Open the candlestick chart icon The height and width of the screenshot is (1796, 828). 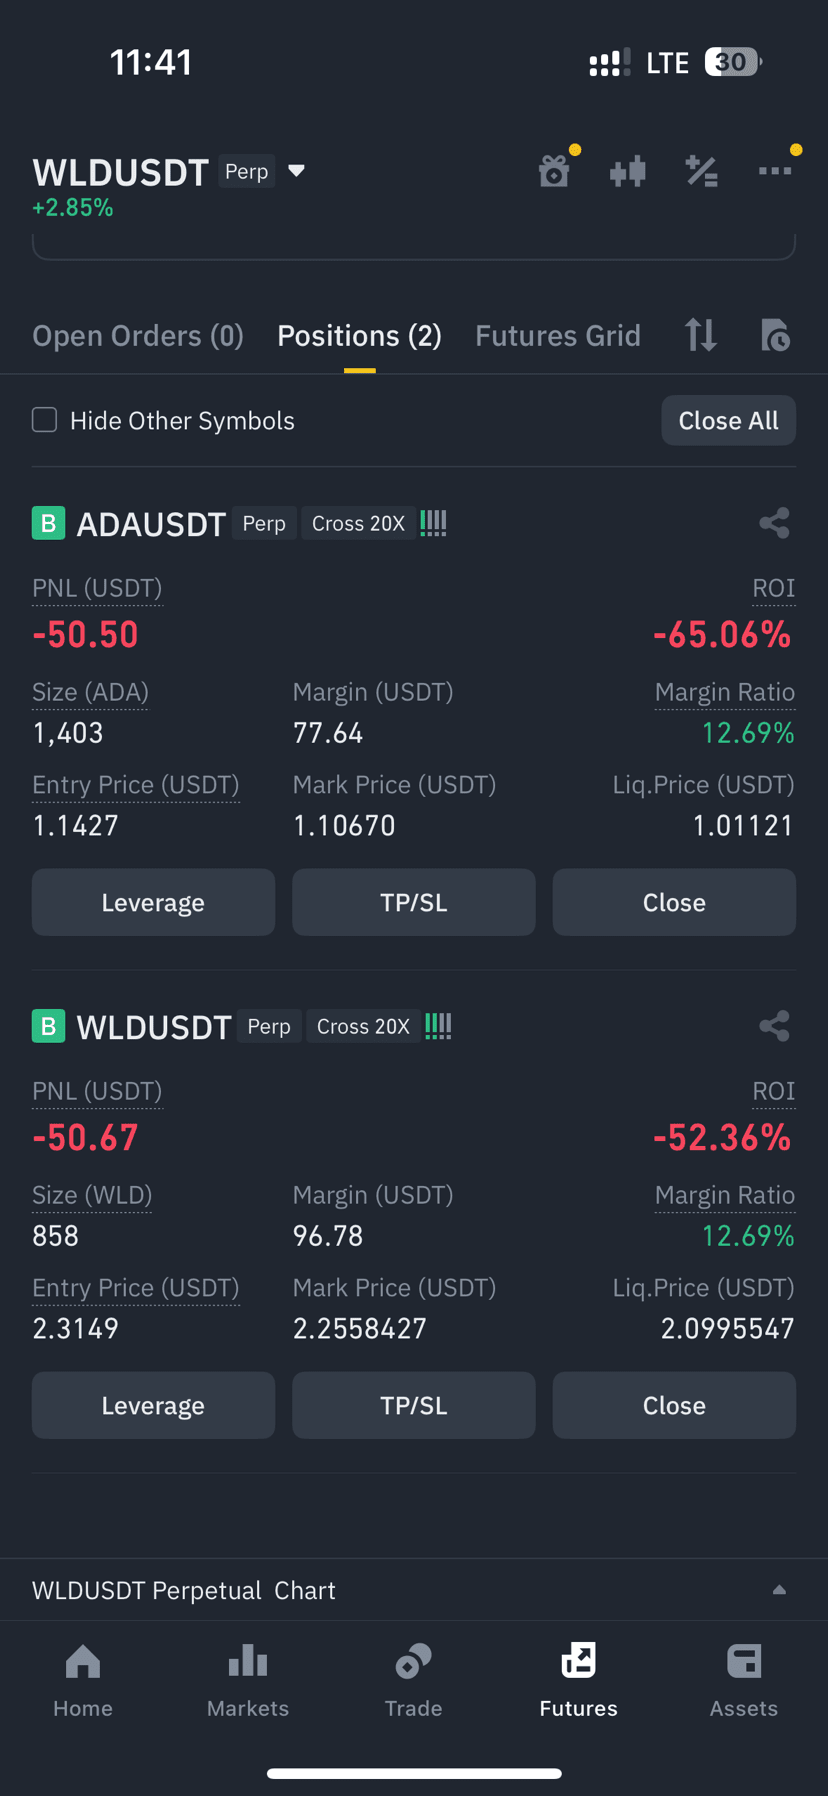click(628, 172)
